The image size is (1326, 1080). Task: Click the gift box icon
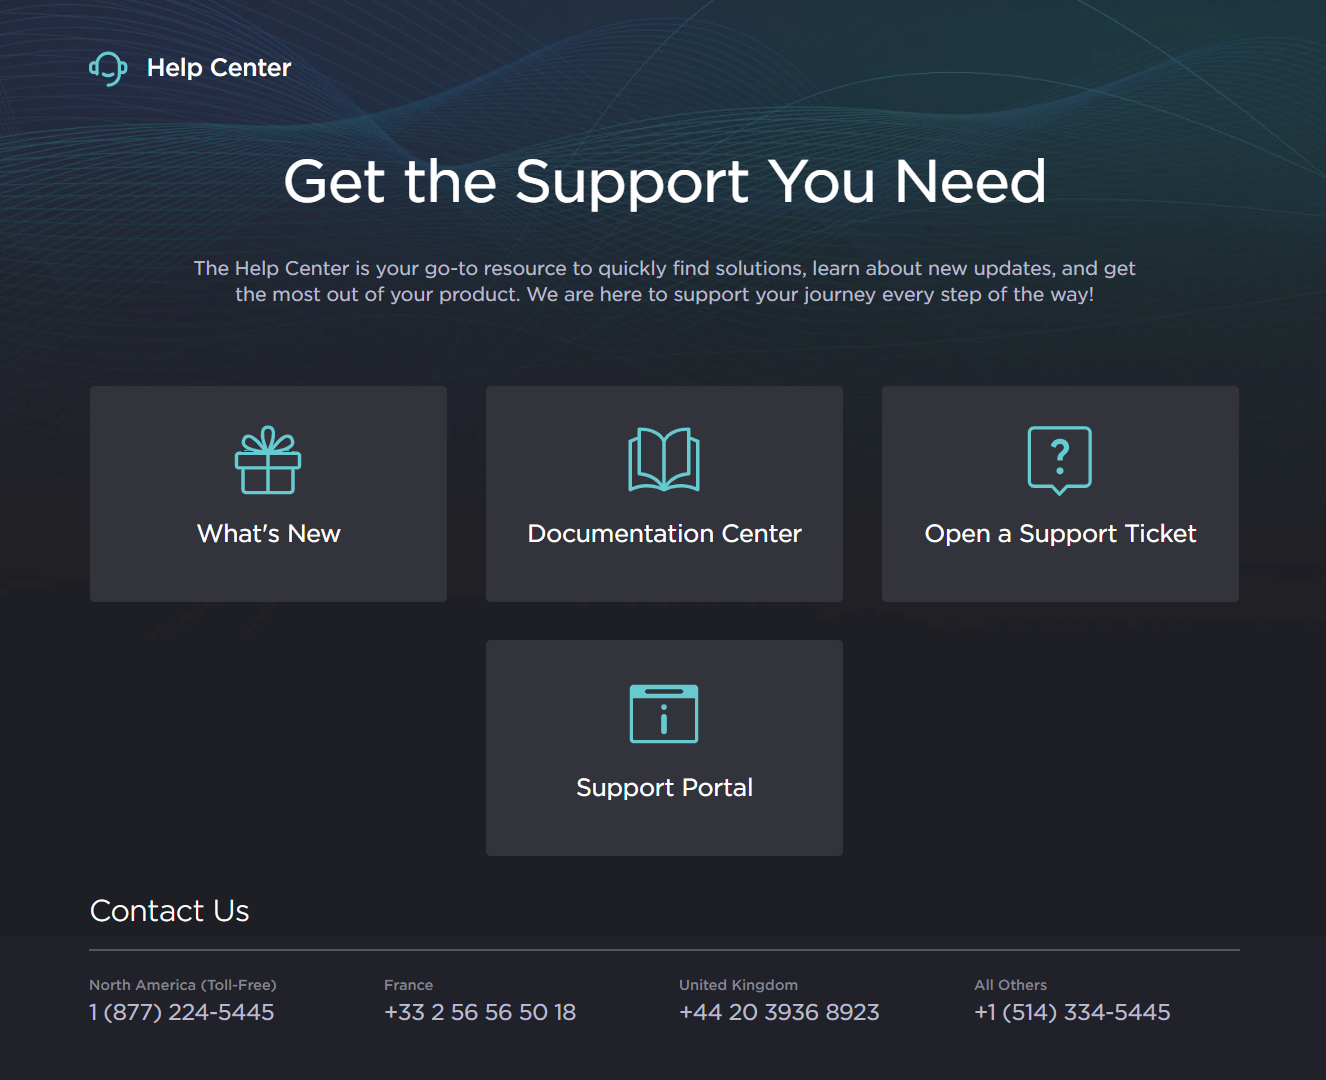click(x=268, y=460)
